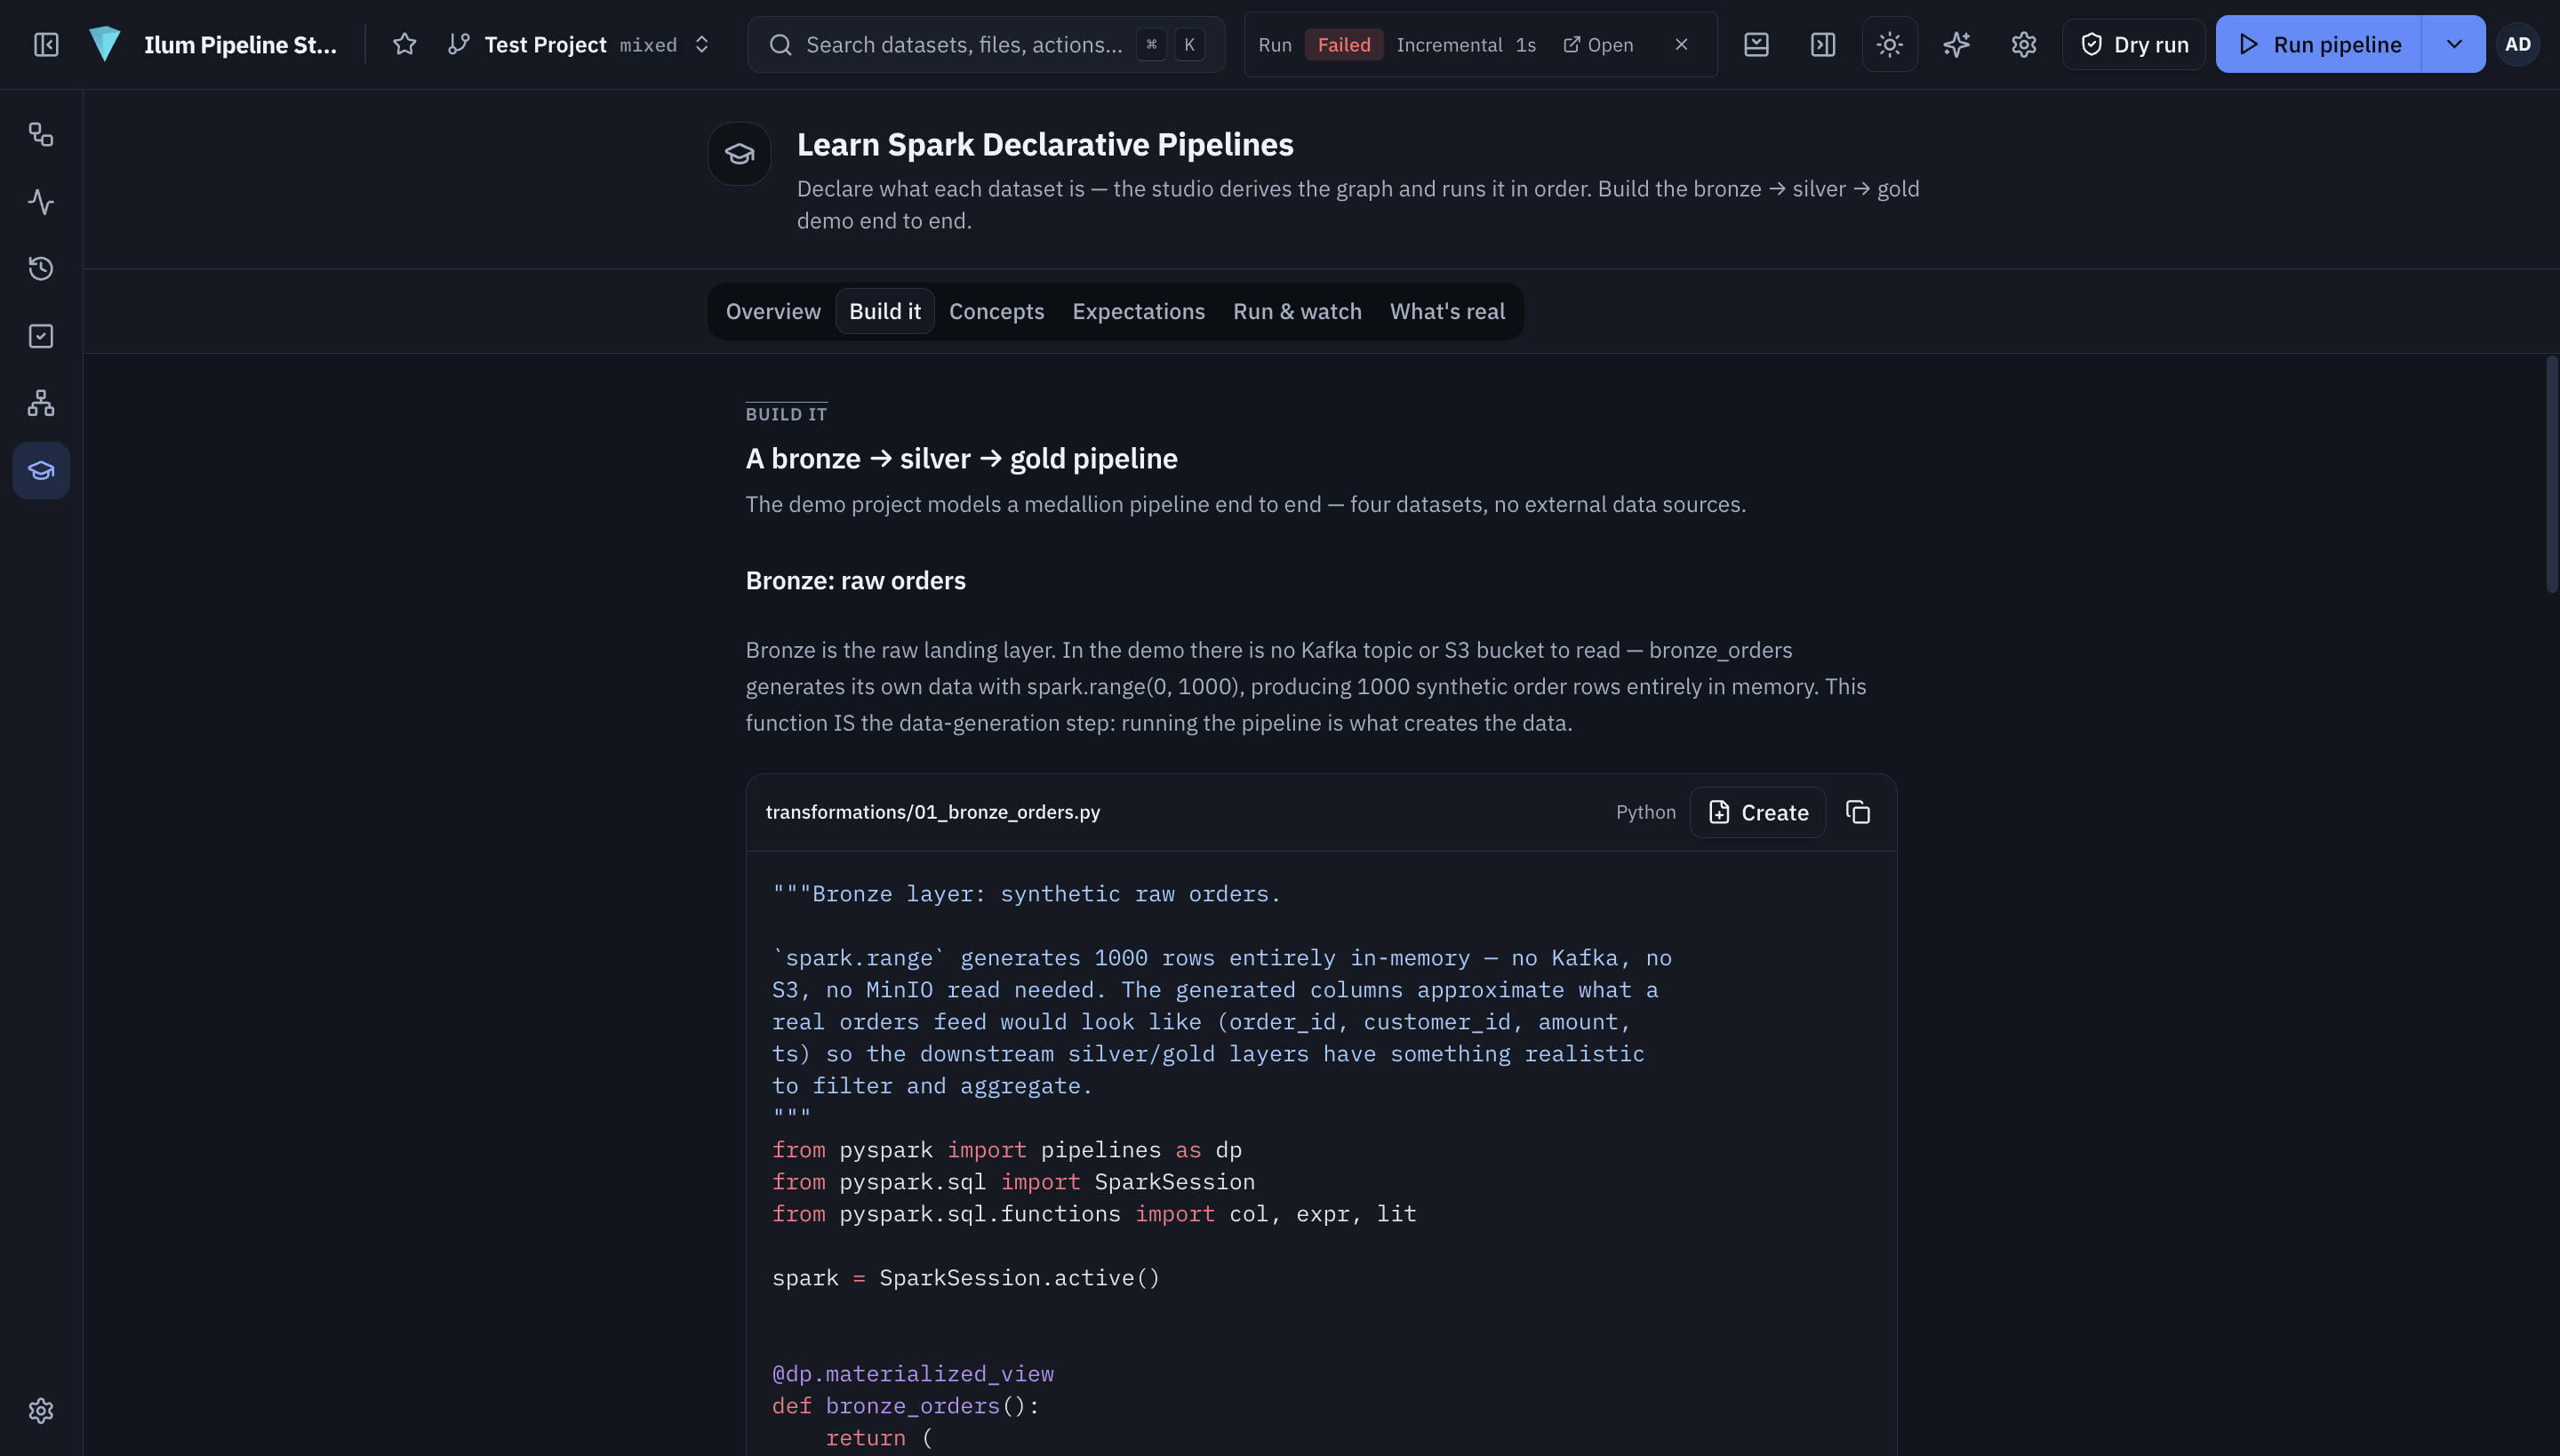Collapse the left sidebar panel icon
The width and height of the screenshot is (2560, 1456).
[46, 45]
